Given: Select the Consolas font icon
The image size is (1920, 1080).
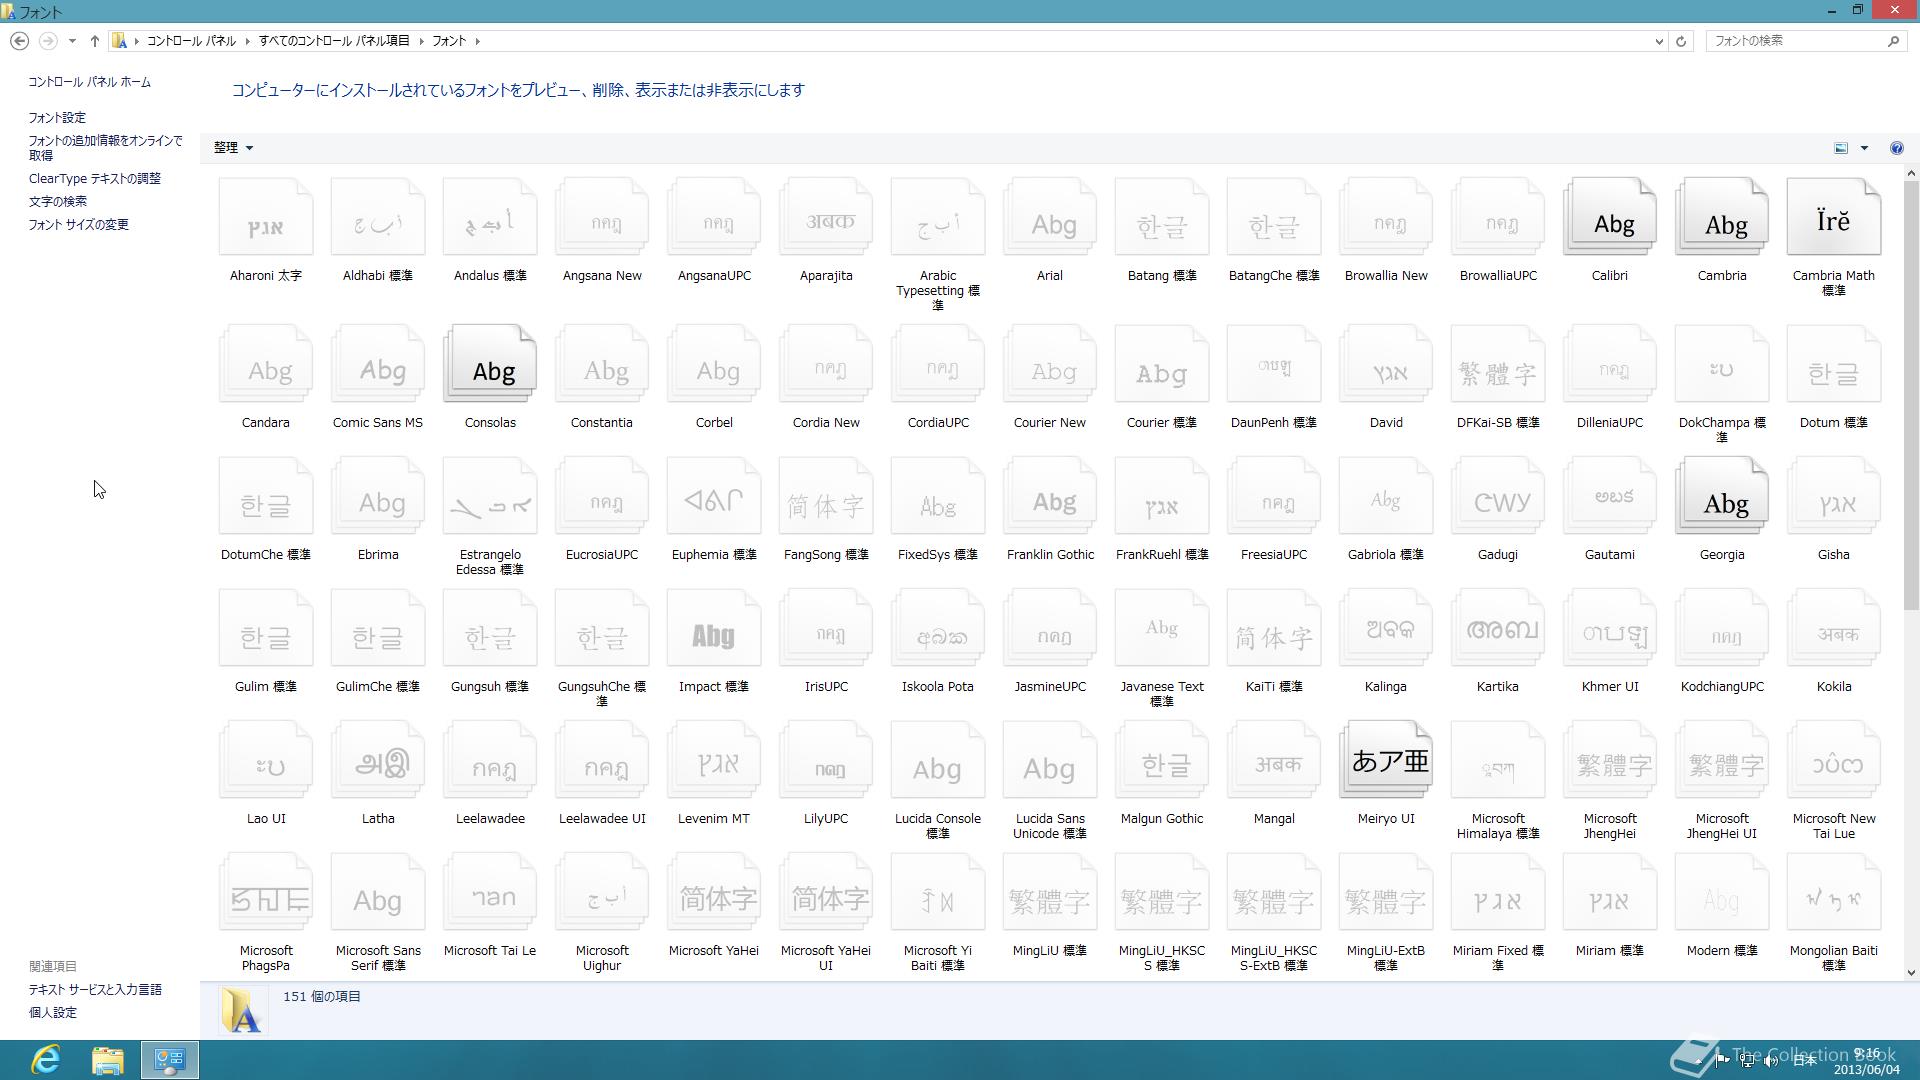Looking at the screenshot, I should (490, 365).
